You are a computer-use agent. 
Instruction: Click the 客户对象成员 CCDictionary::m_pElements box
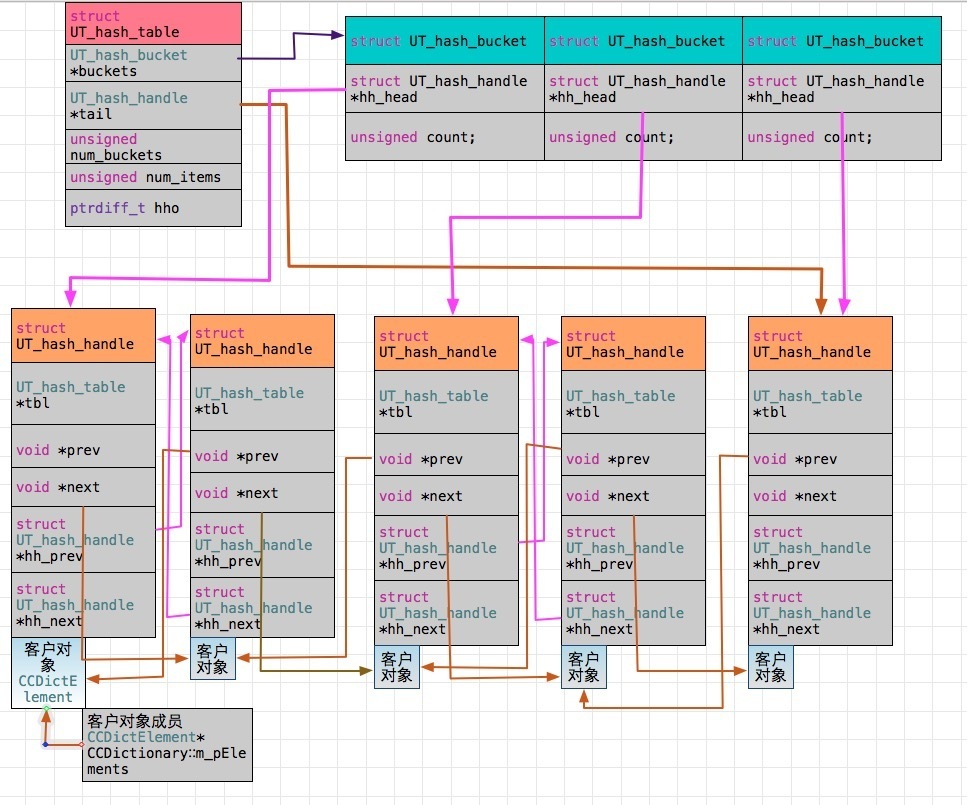click(167, 745)
